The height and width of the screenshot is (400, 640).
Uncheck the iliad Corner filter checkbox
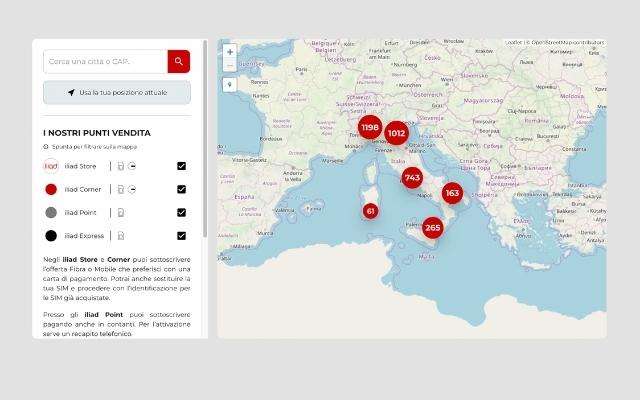182,189
